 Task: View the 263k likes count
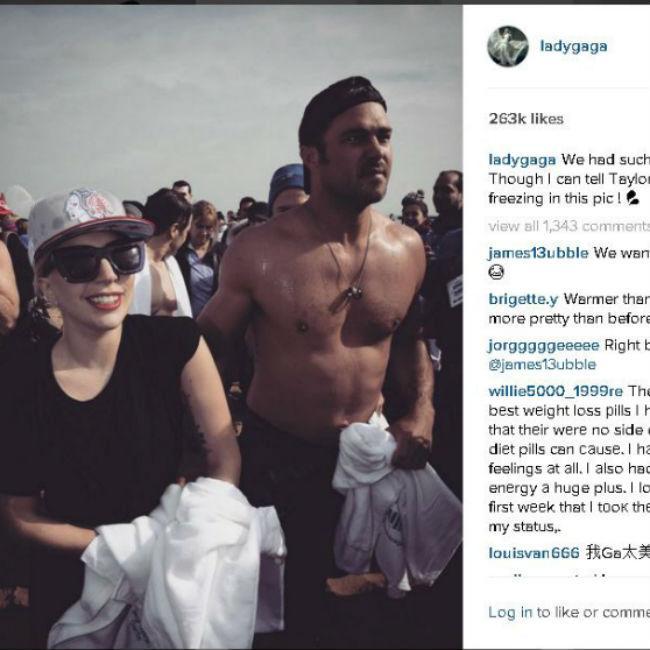click(x=526, y=119)
